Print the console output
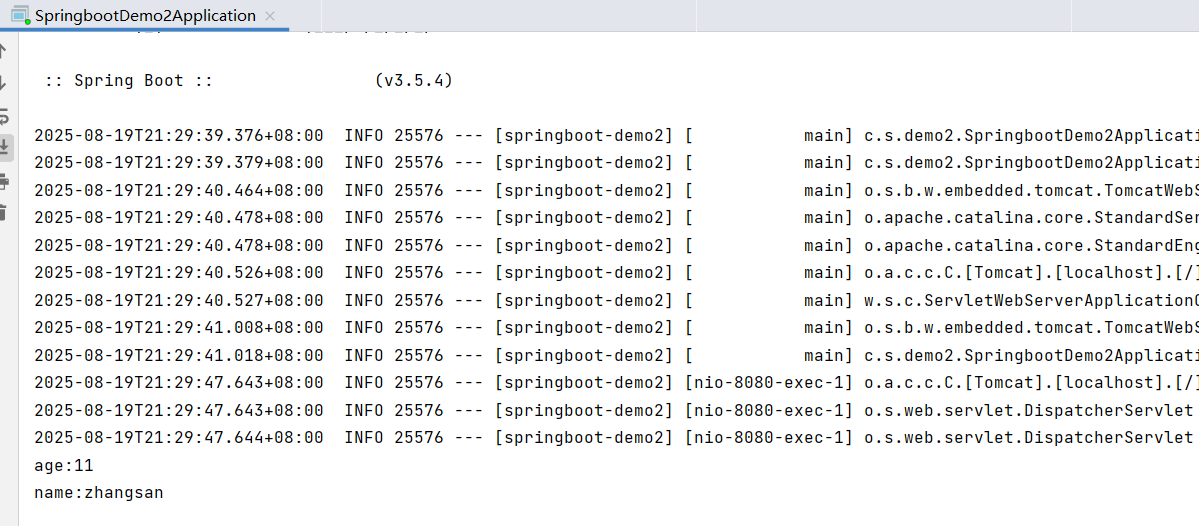 click(3, 181)
